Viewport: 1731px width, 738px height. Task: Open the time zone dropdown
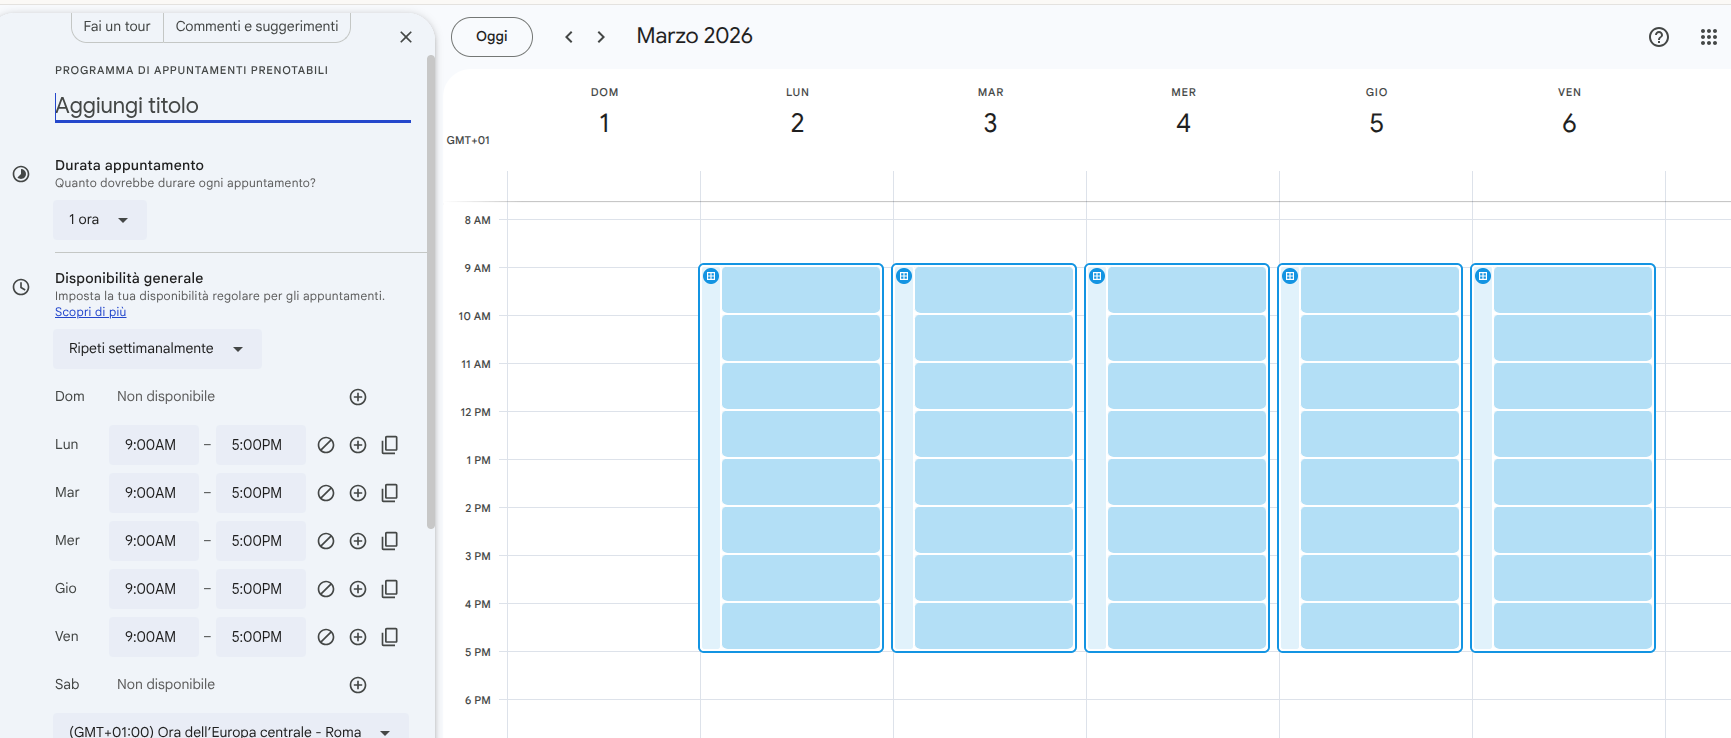click(x=231, y=727)
